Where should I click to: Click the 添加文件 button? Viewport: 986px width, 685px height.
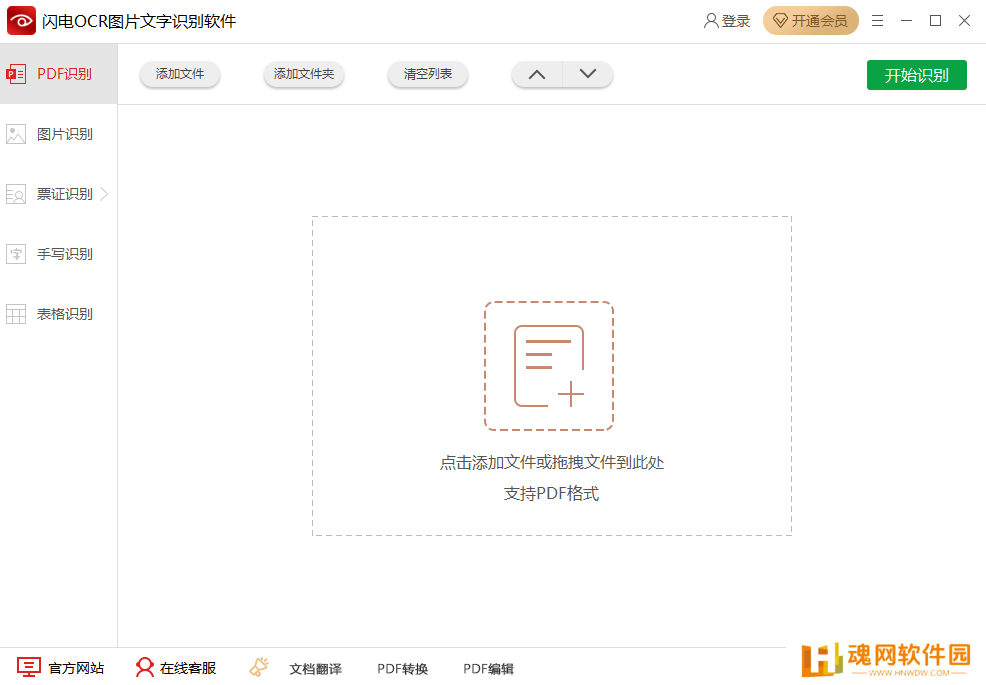tap(180, 74)
